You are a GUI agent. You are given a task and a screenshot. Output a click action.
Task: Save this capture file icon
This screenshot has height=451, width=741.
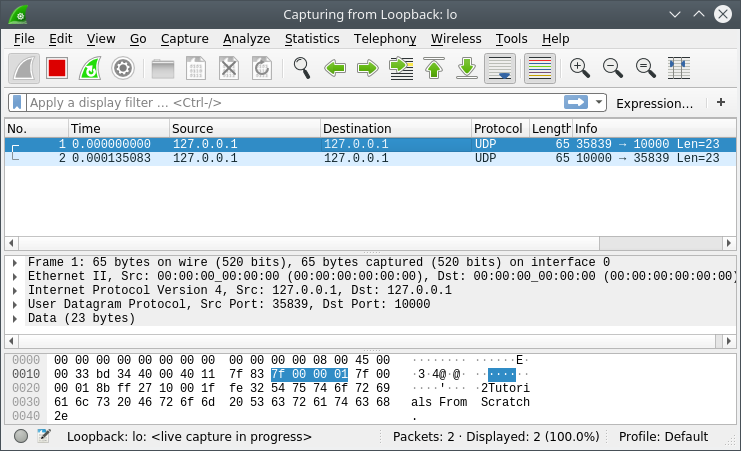pos(196,69)
